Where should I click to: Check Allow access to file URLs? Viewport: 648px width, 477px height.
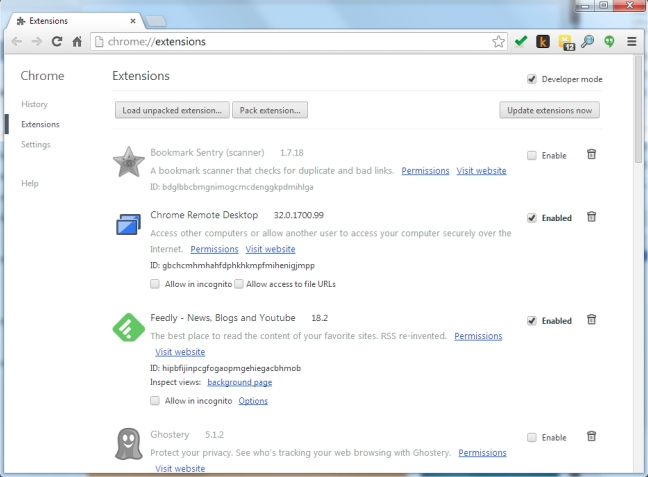[x=239, y=284]
